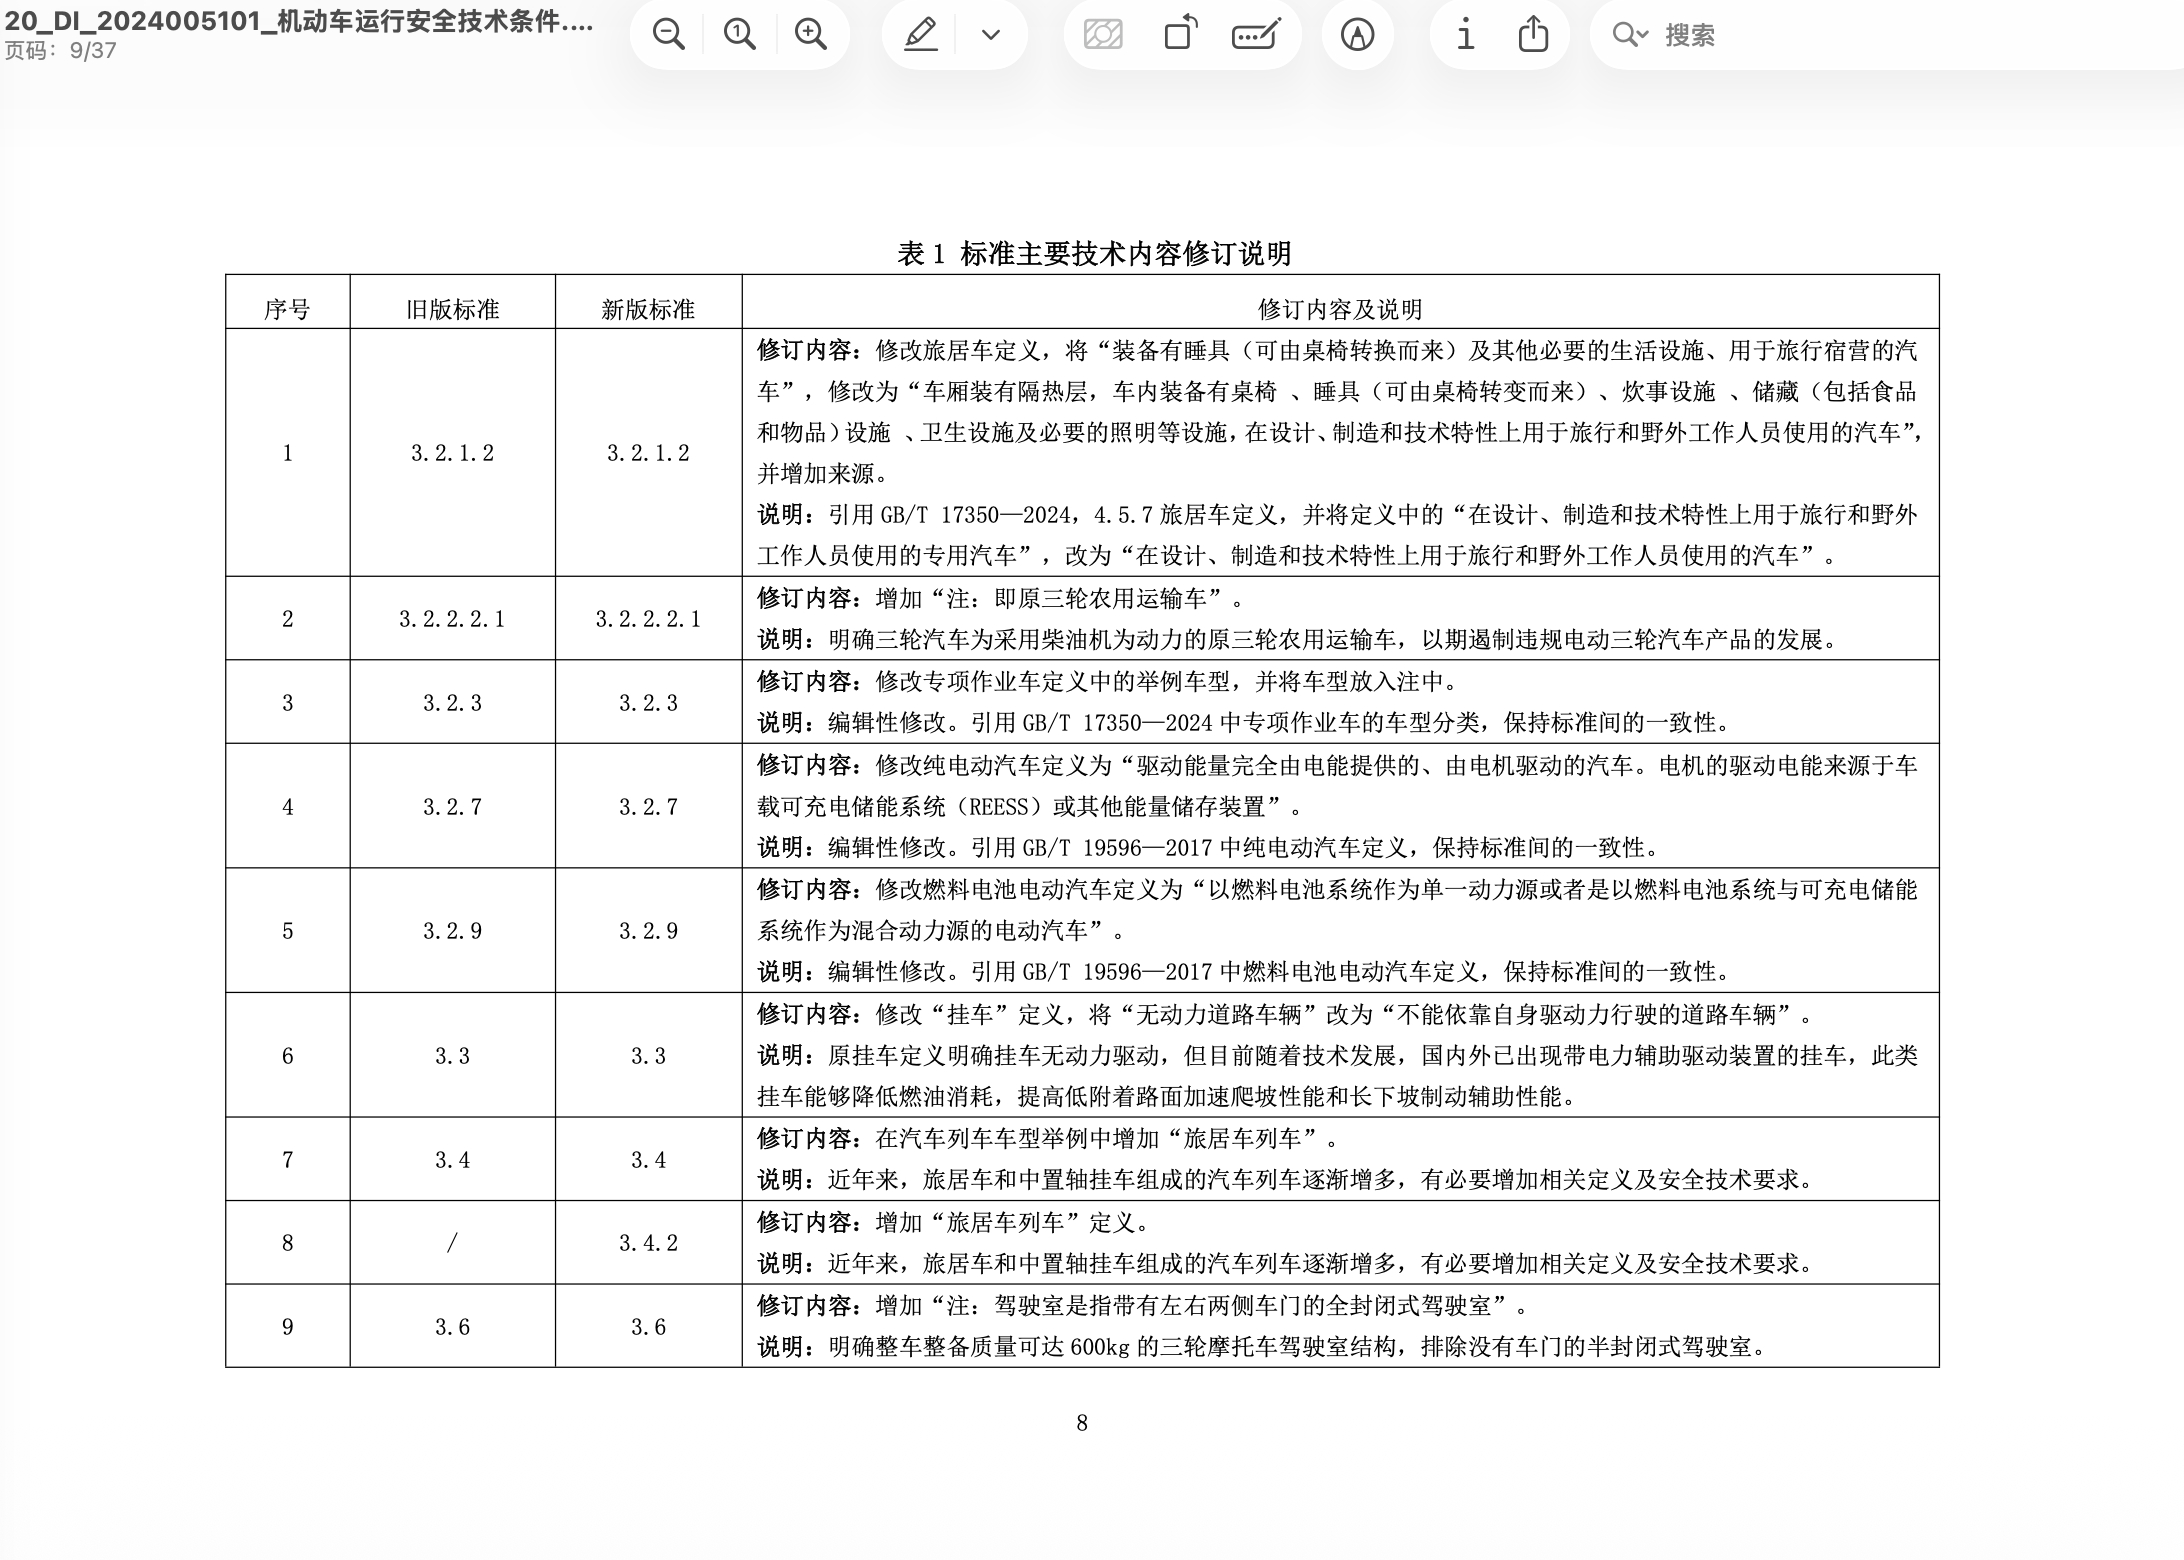Click the zoom in magnifier icon
This screenshot has height=1560, width=2184.
pyautogui.click(x=810, y=35)
